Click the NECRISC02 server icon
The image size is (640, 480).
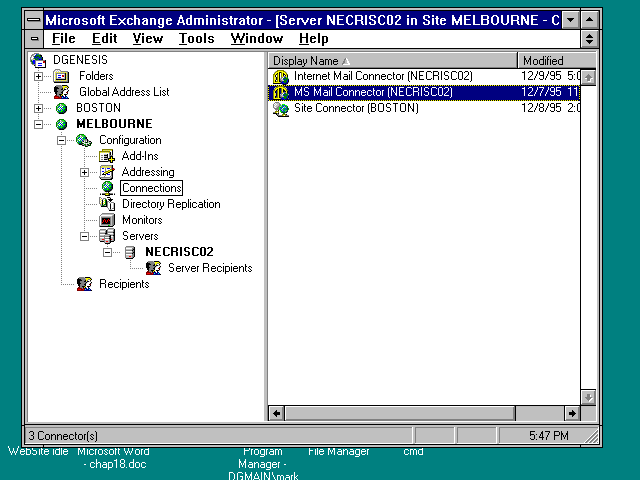[130, 252]
